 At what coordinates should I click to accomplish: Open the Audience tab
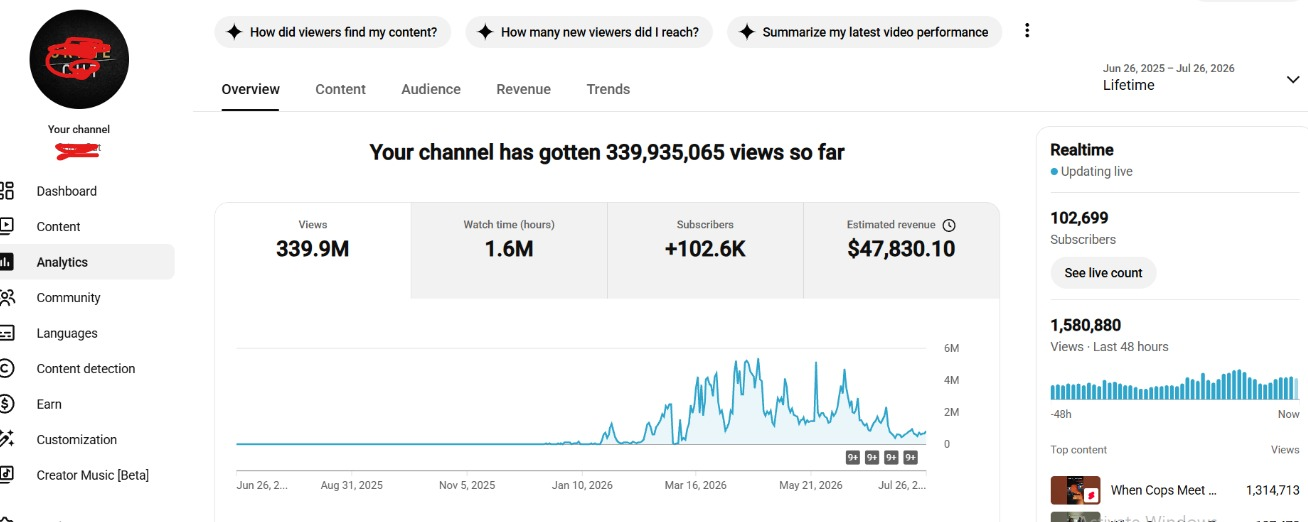[431, 89]
